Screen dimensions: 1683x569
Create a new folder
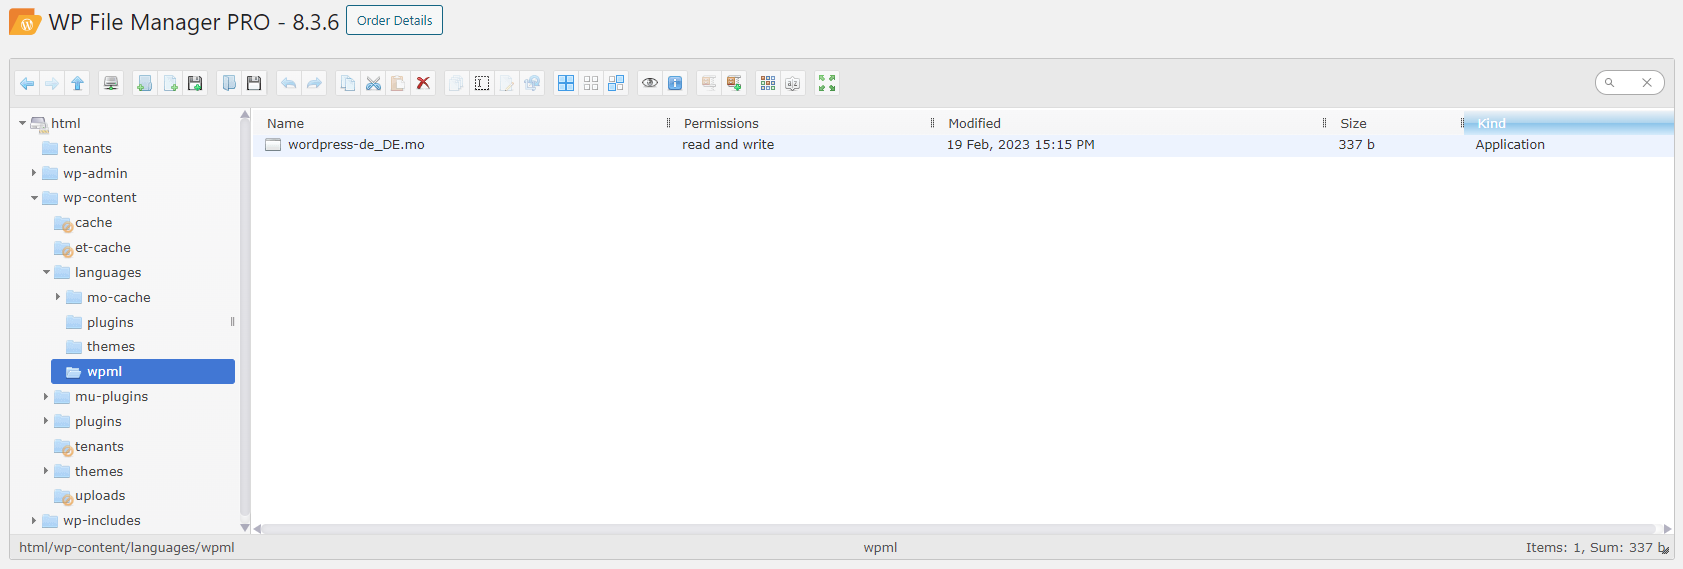(145, 83)
